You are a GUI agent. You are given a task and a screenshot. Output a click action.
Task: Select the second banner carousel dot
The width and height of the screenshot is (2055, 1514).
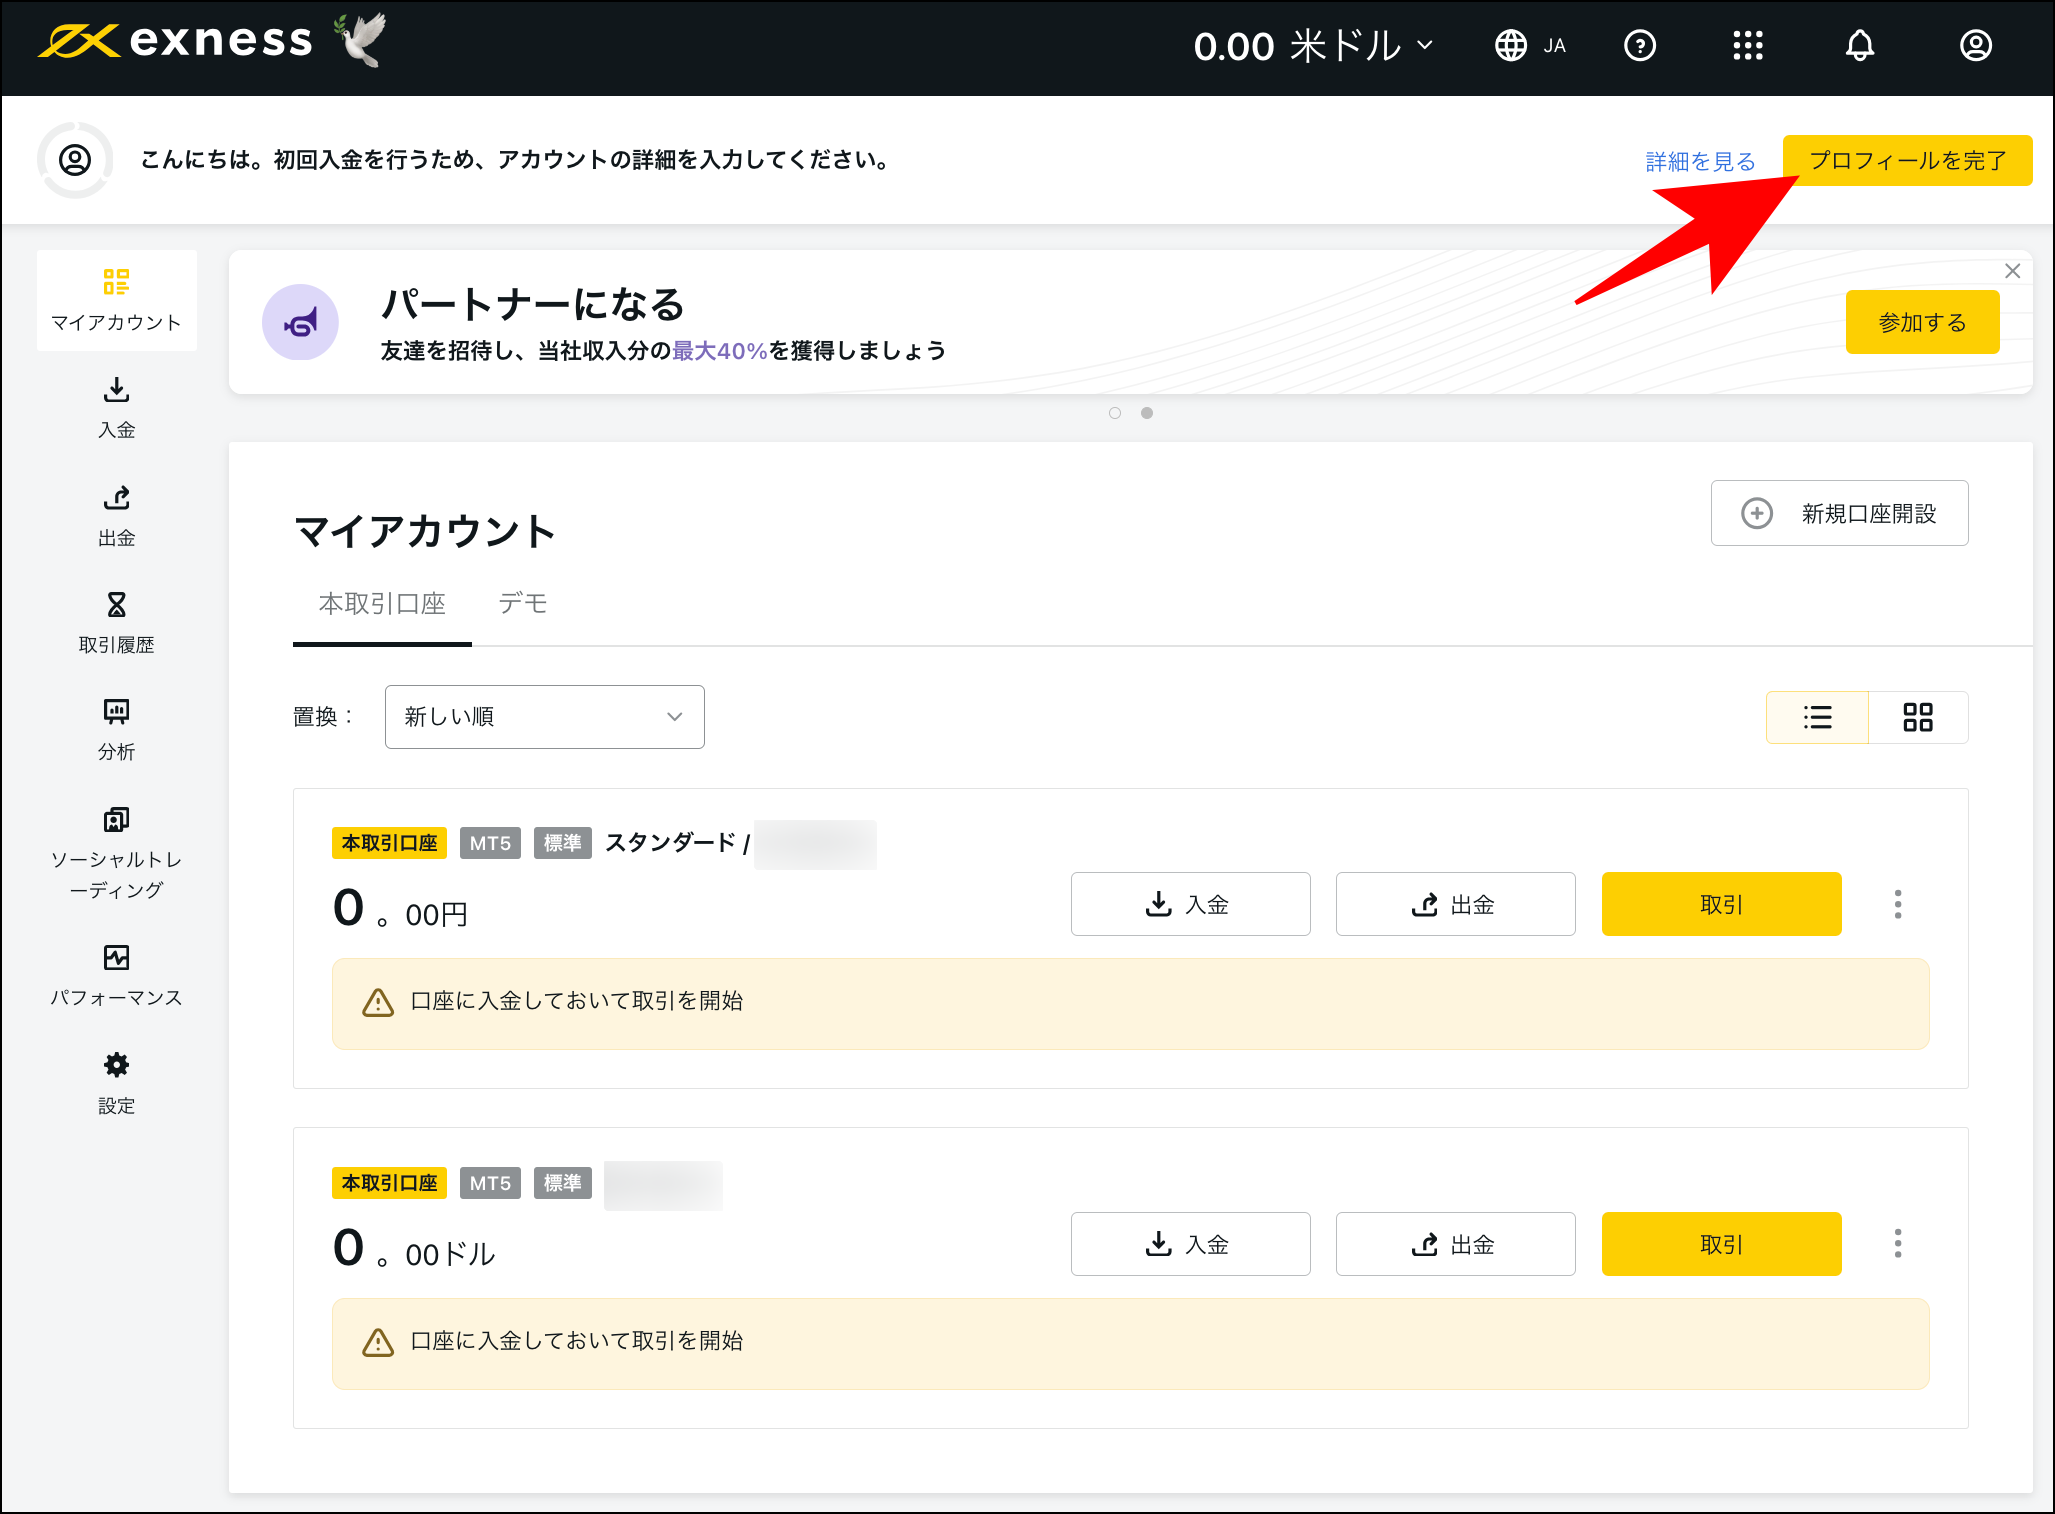click(x=1146, y=412)
